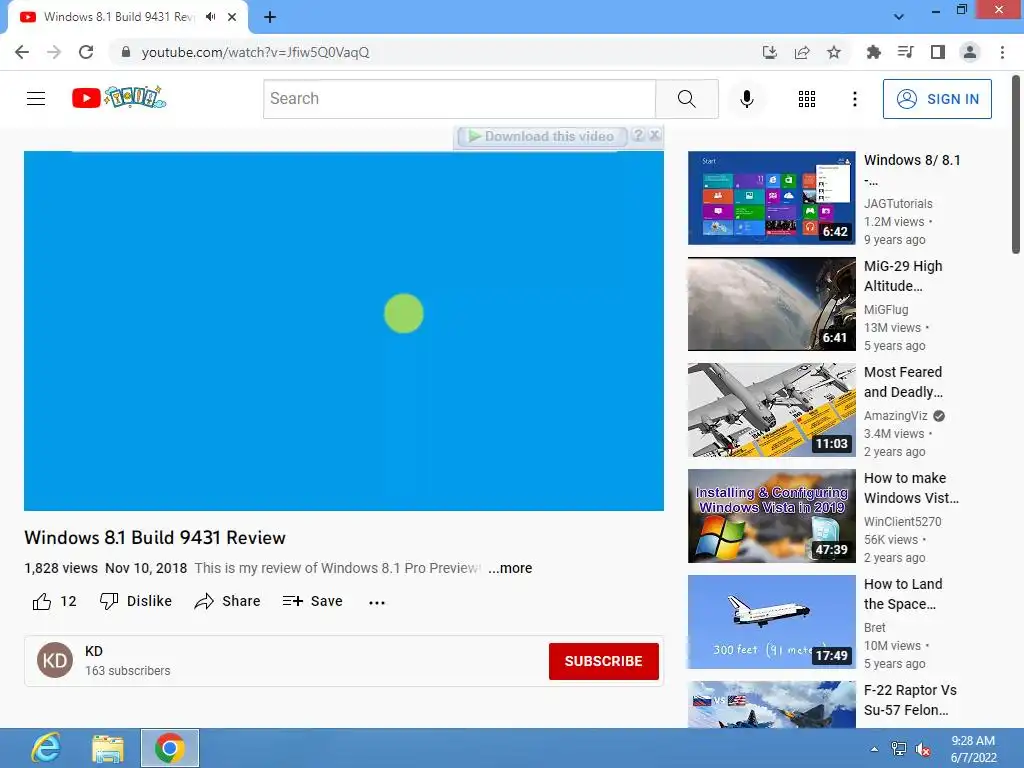Select the Windows 8.1 Build 9431 Review tab
The image size is (1024, 768).
[118, 17]
